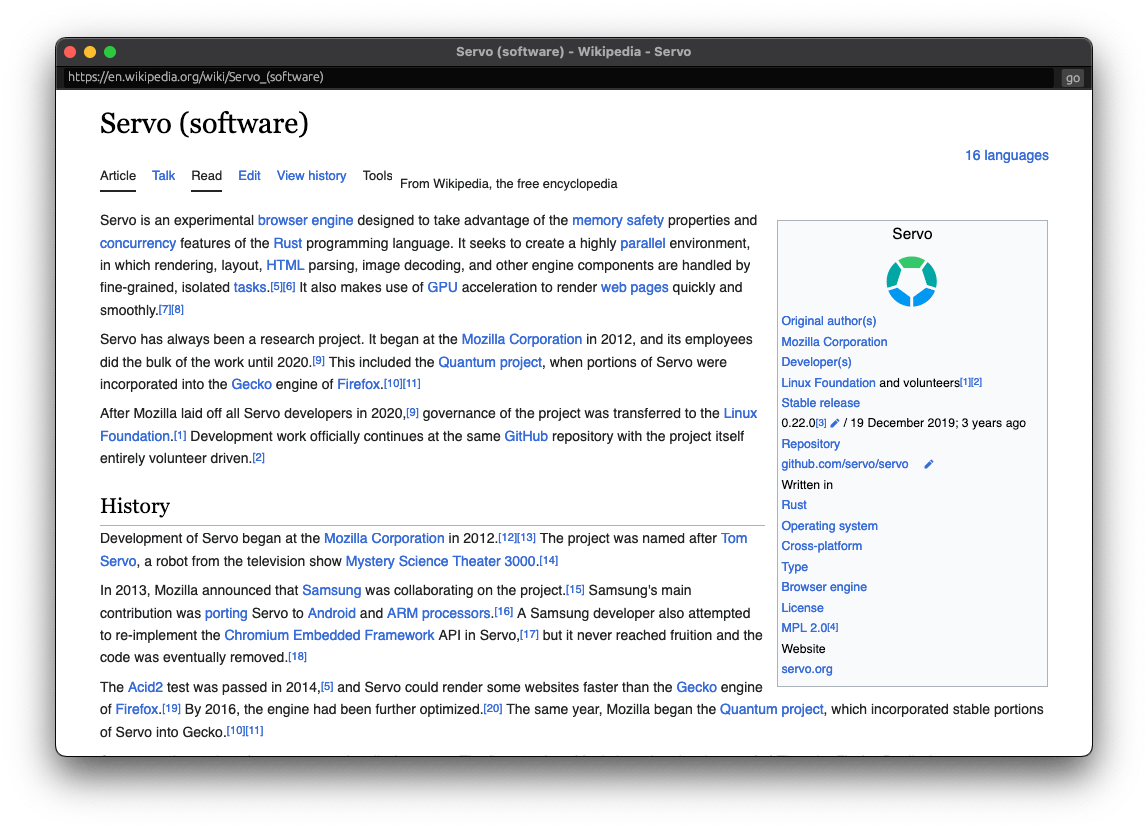Click the go button beside the address bar

coord(1073,78)
